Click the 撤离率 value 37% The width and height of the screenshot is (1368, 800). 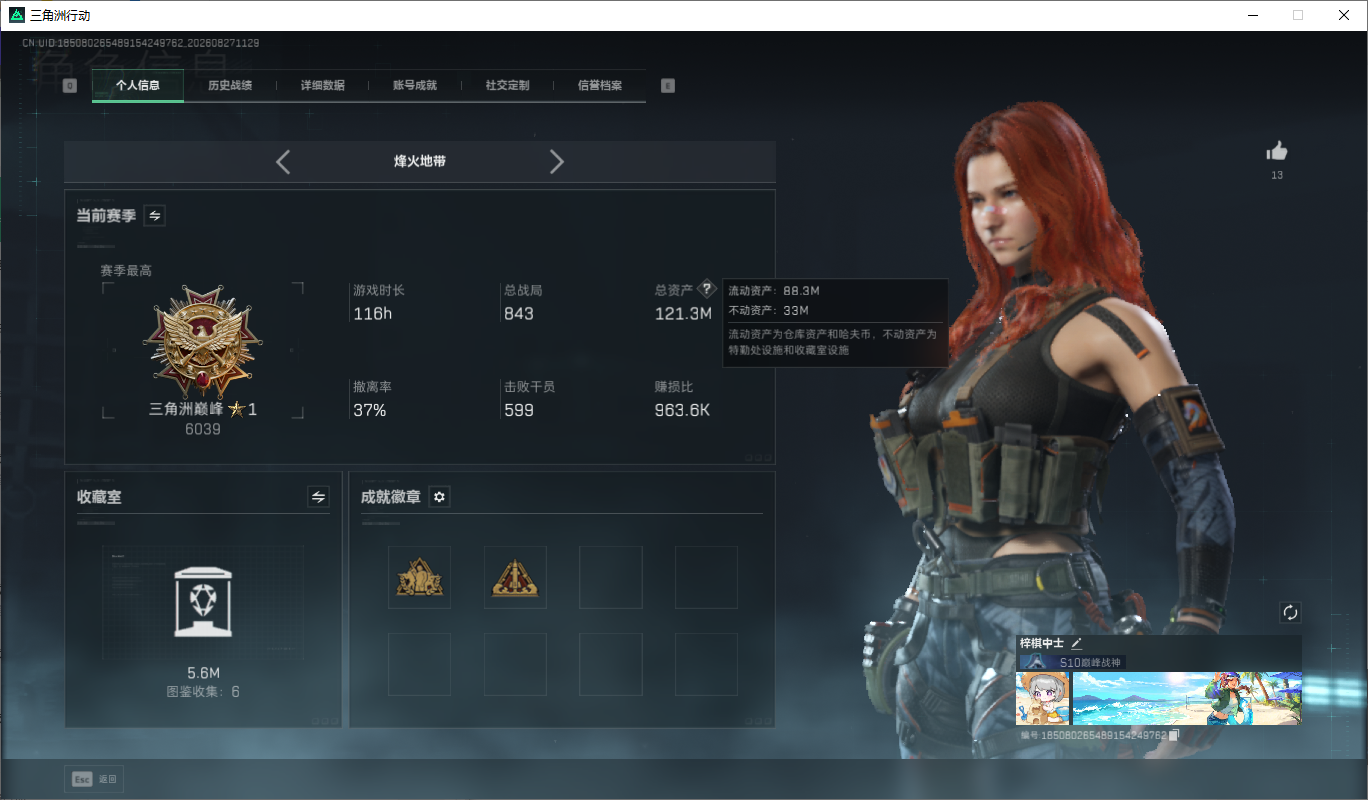pos(370,410)
